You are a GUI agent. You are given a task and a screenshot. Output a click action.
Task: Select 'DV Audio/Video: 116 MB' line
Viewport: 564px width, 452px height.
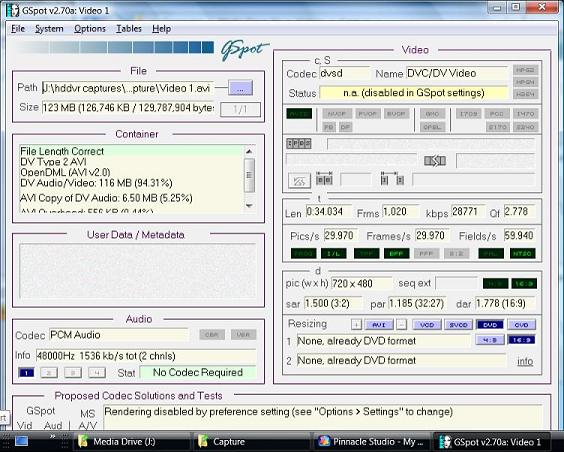96,183
